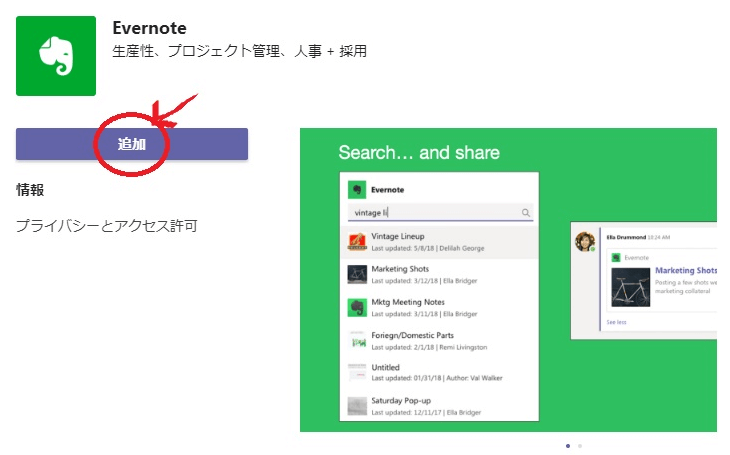This screenshot has height=455, width=730.
Task: Click the small Evernote icon in the chat card
Action: pos(614,257)
